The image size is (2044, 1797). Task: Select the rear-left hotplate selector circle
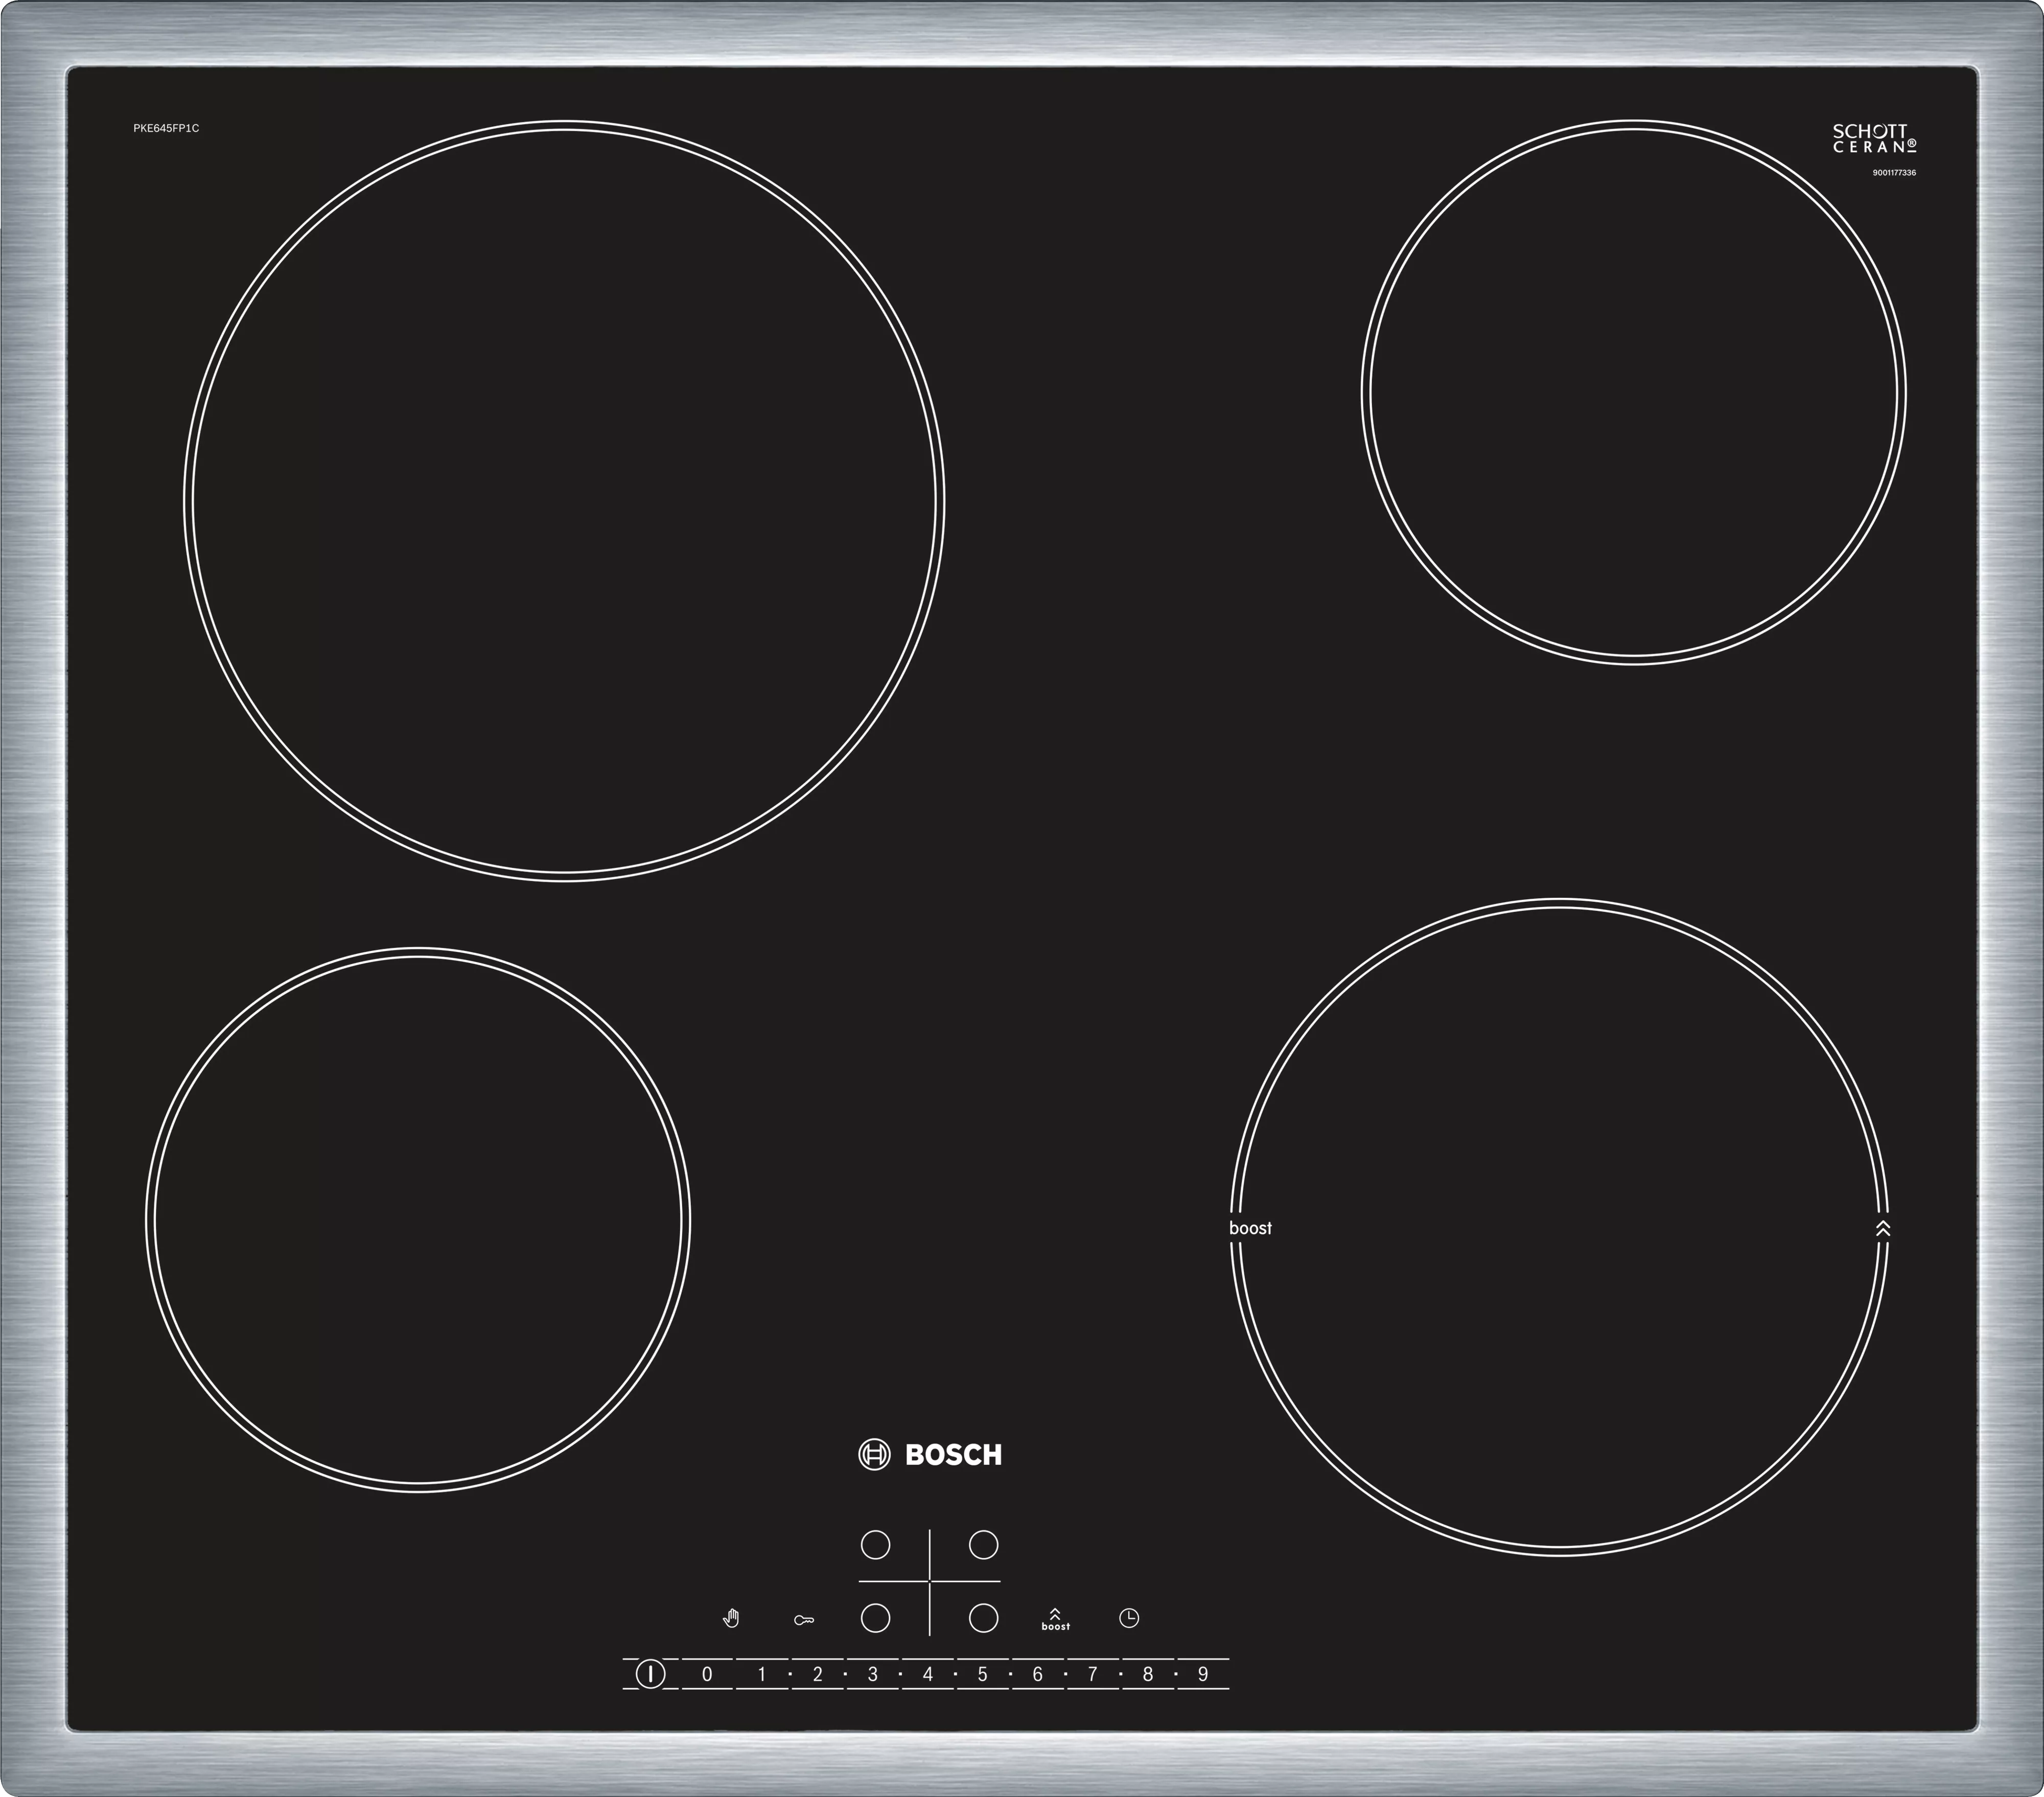pyautogui.click(x=875, y=1545)
